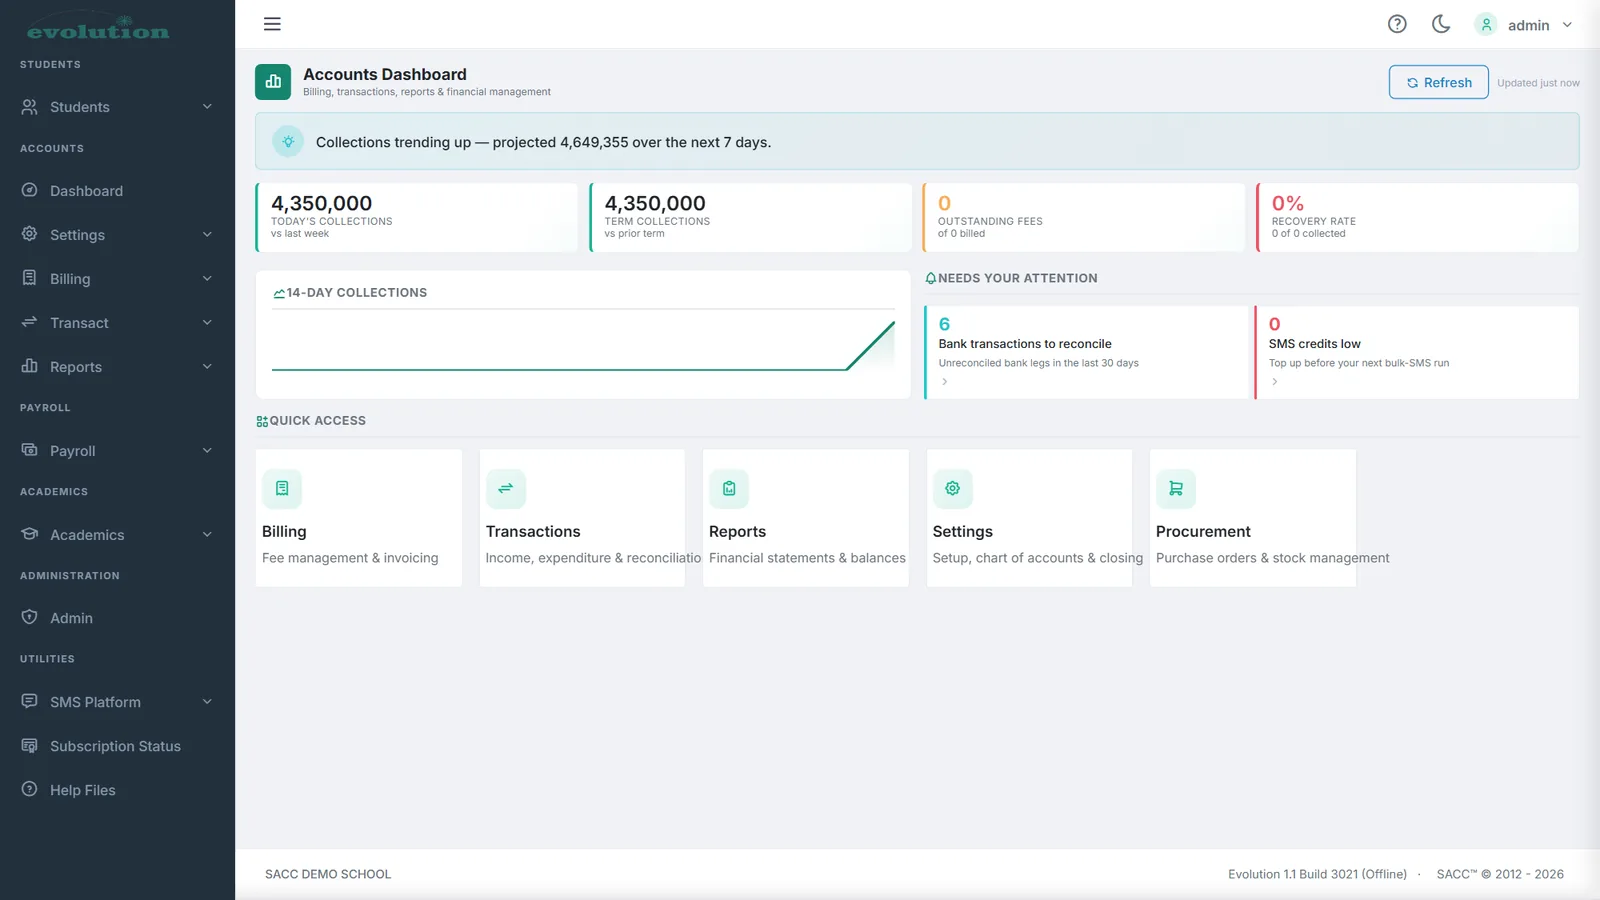Open the admin account dropdown chevron
This screenshot has width=1600, height=900.
pos(1567,25)
